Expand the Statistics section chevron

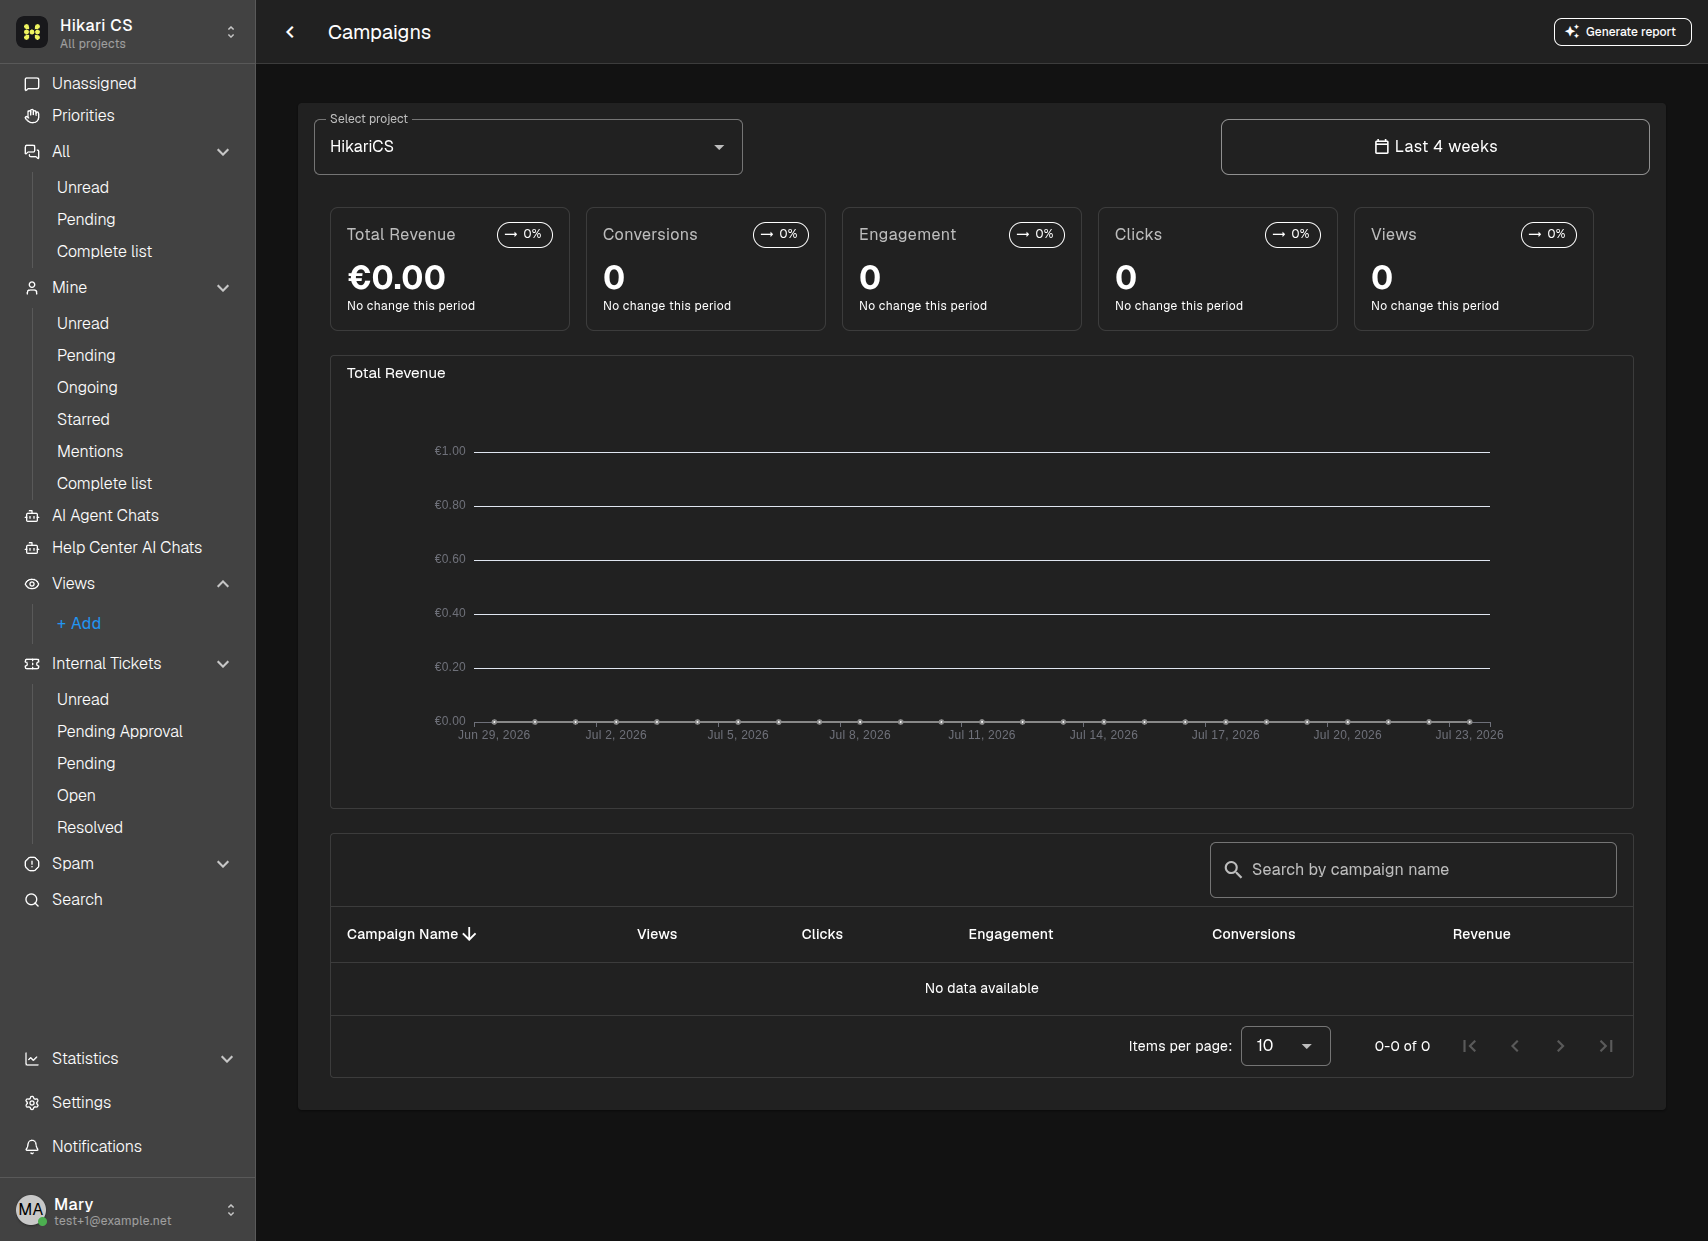227,1059
